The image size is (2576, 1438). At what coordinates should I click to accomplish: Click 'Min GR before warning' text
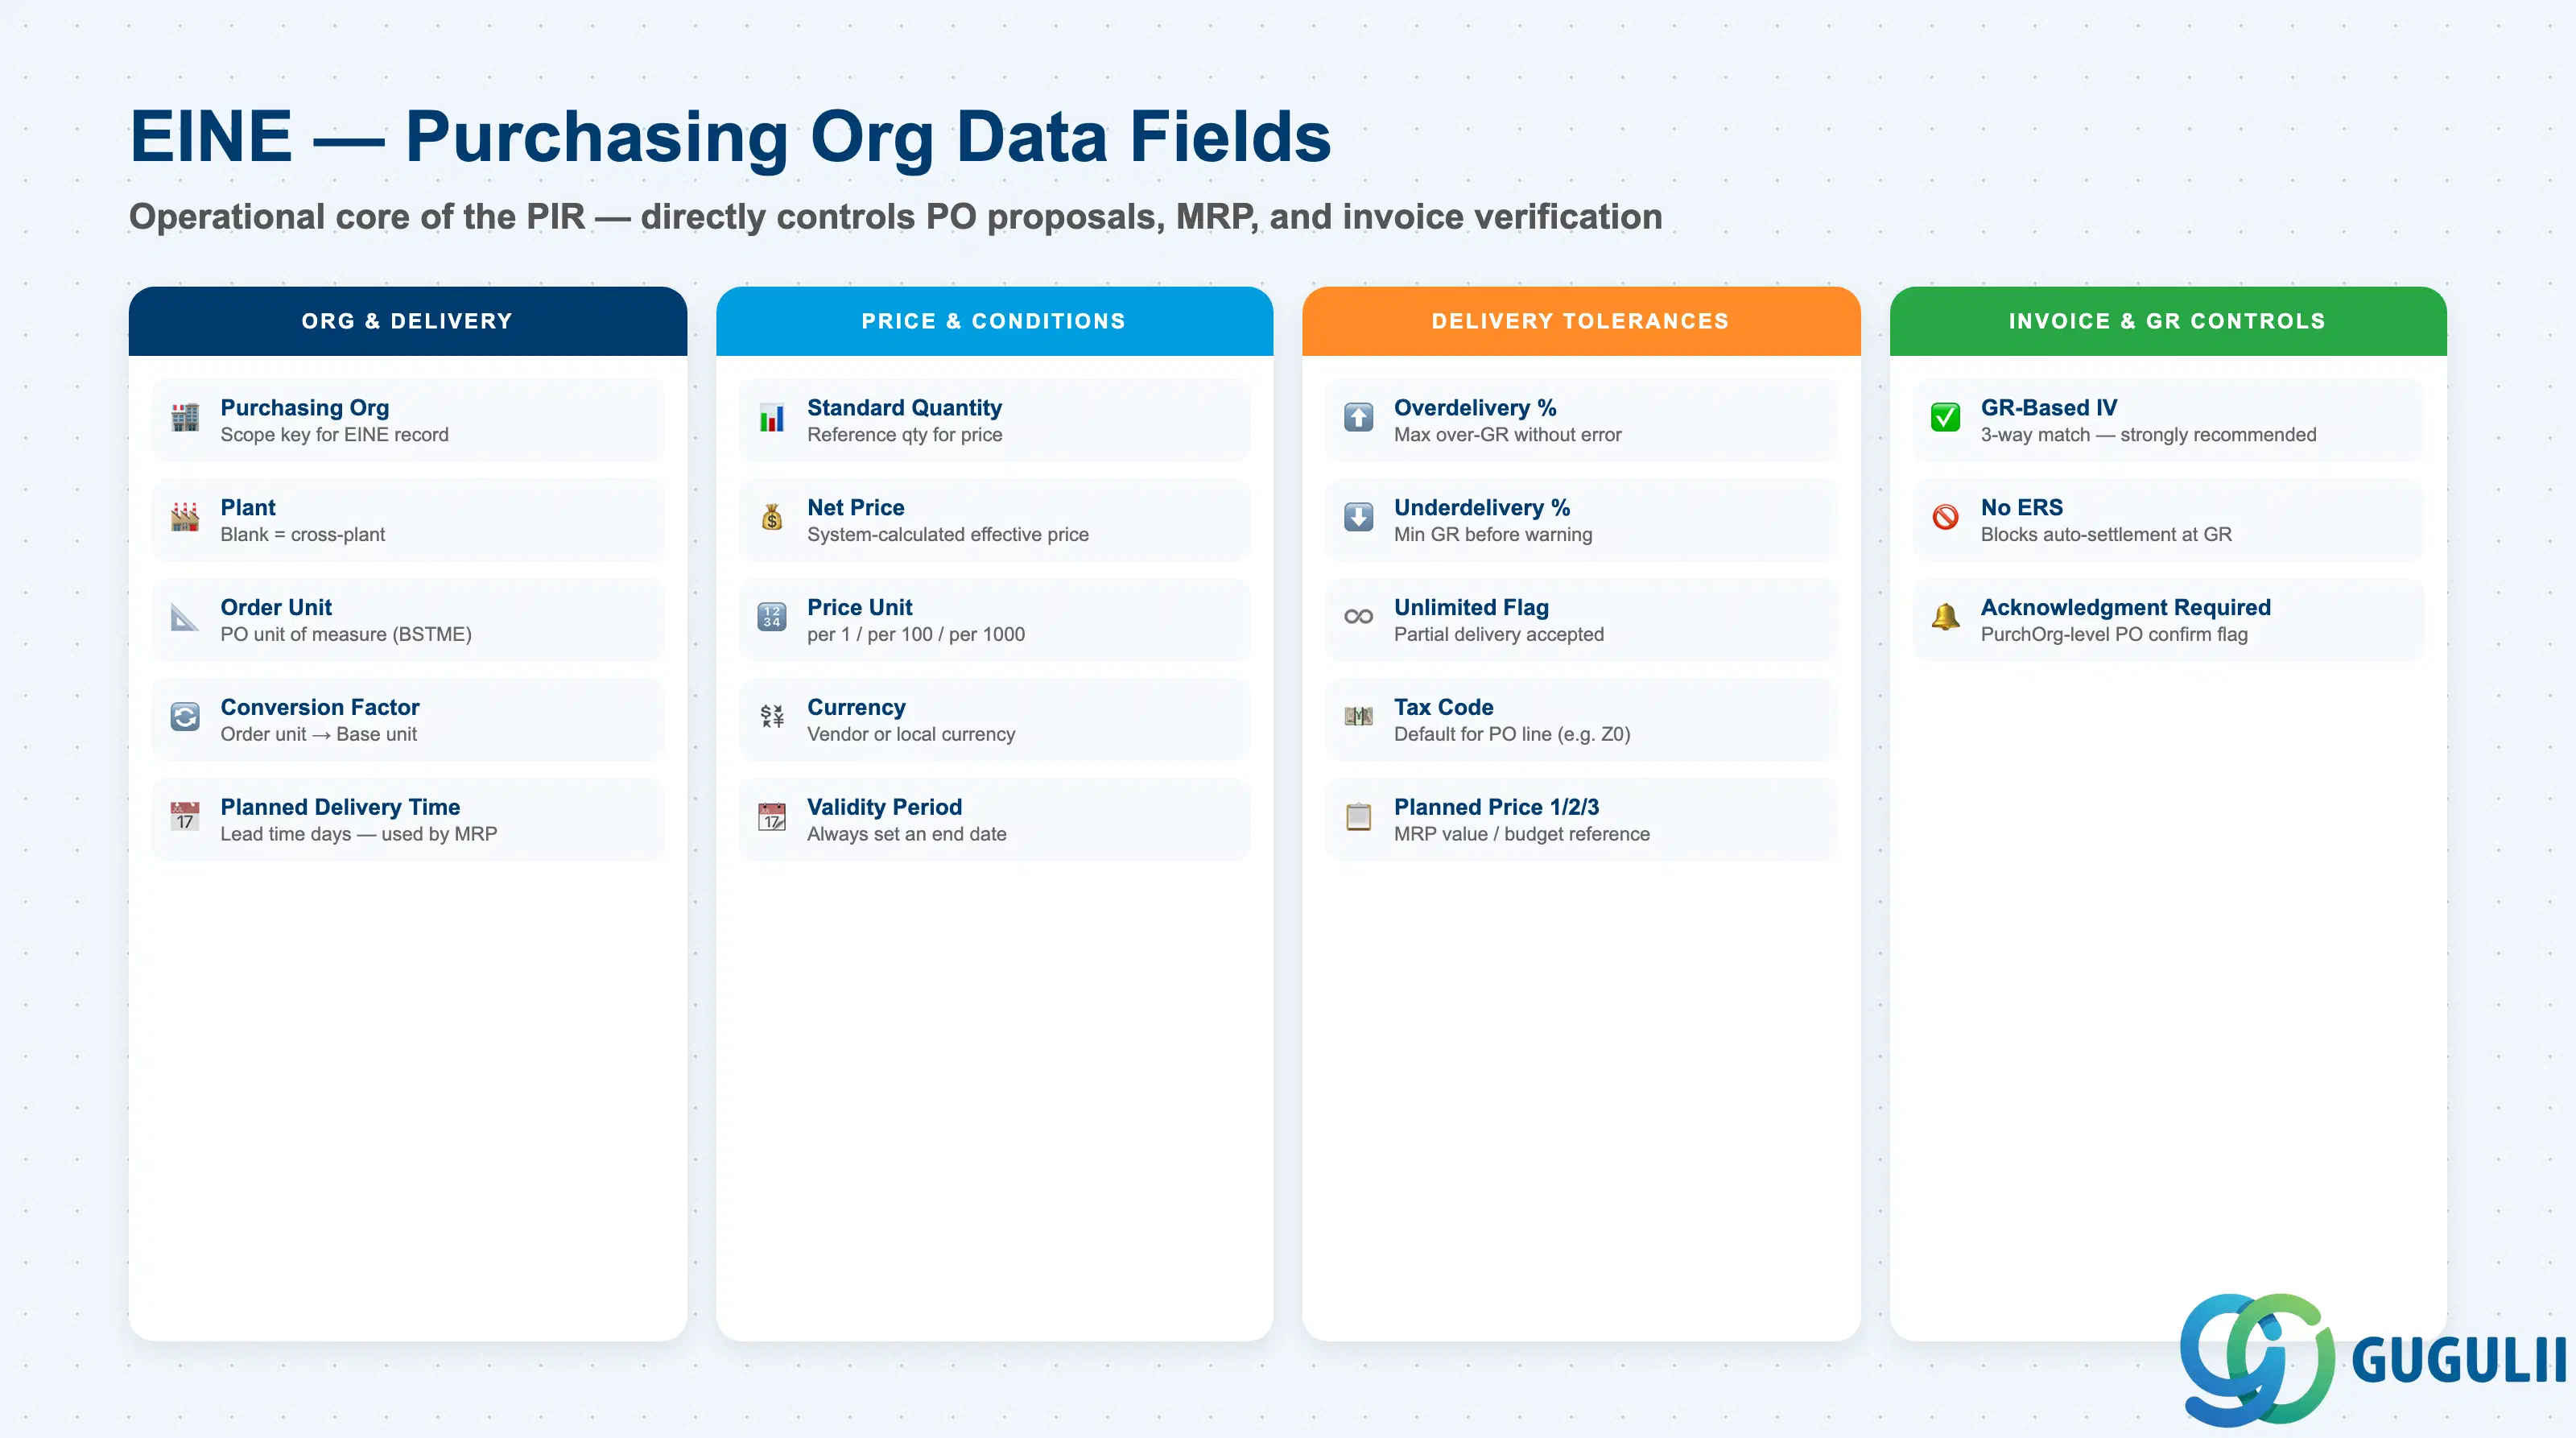pos(1493,535)
